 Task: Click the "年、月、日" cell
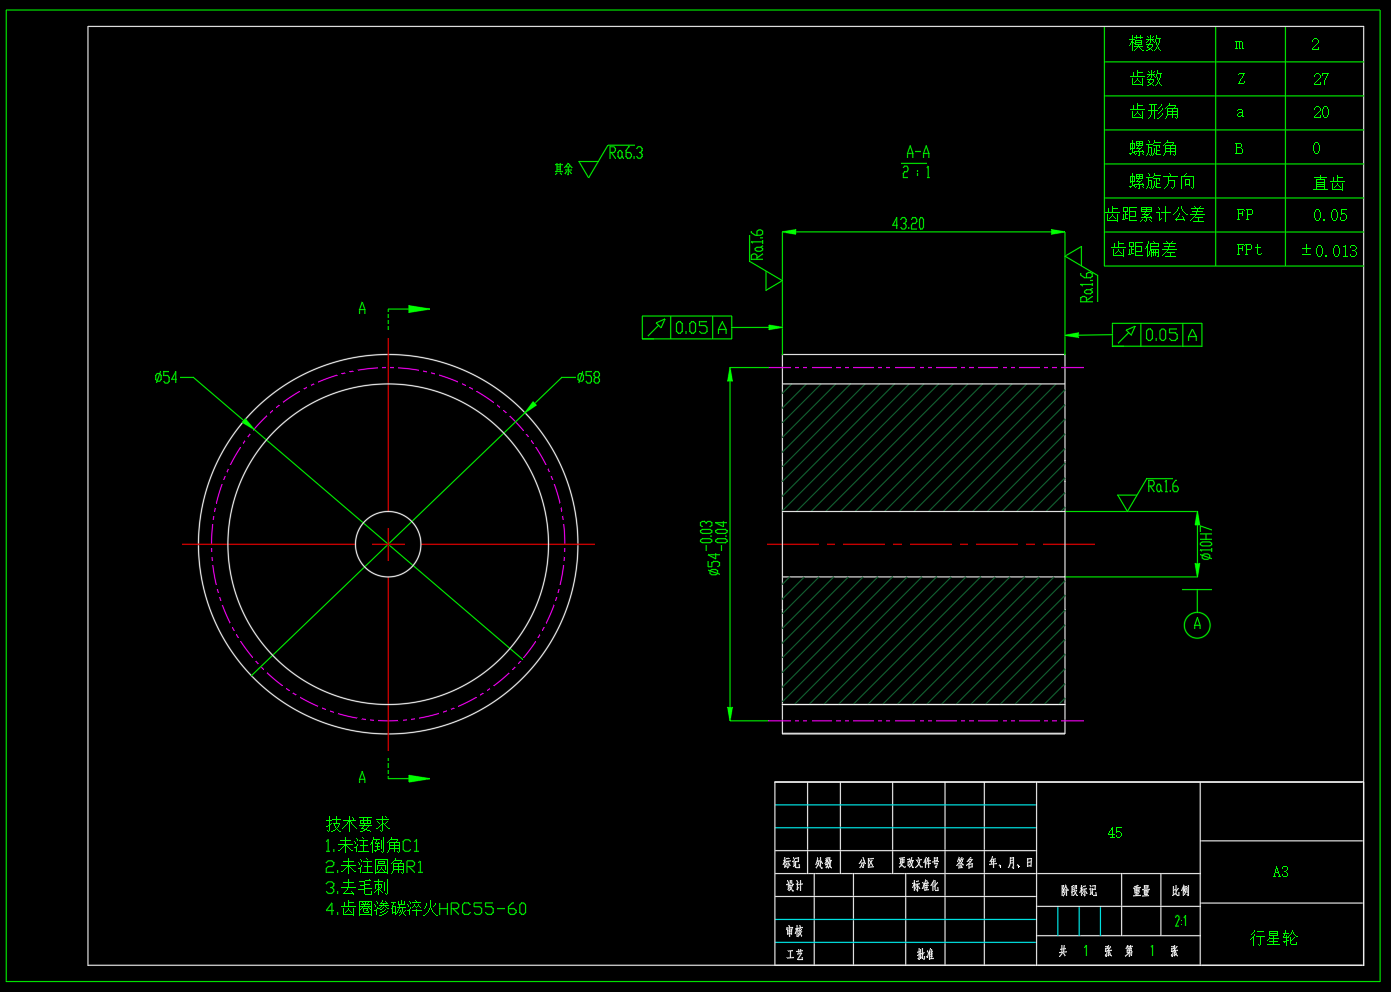[1010, 862]
